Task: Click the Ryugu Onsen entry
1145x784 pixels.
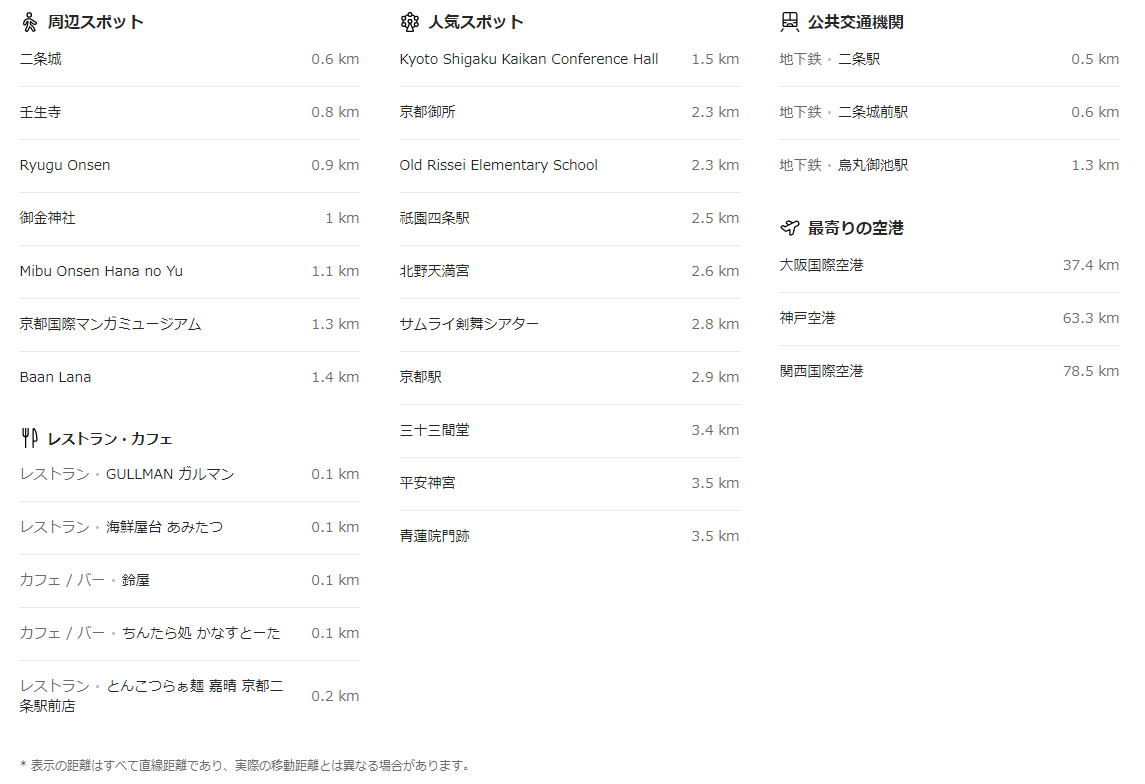Action: click(189, 166)
